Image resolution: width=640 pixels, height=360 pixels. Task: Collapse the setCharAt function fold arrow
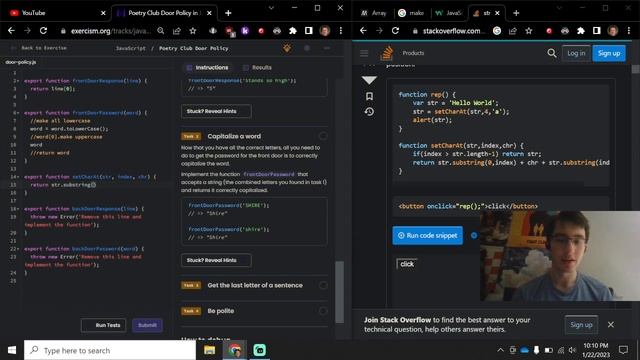[x=18, y=177]
